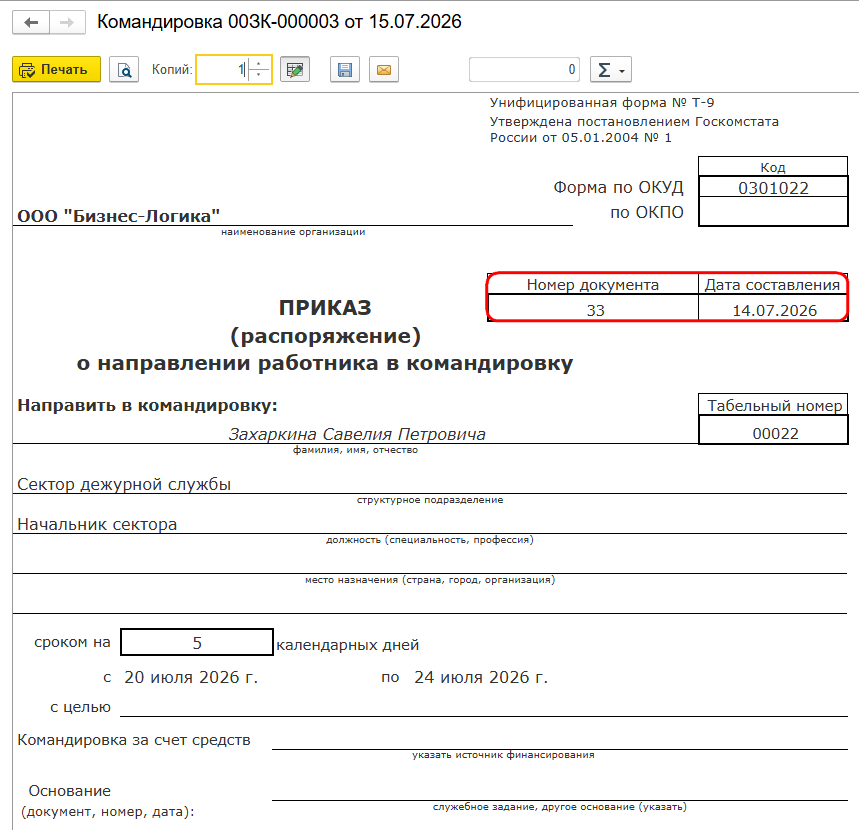Click start date 20 июля 2026 г.
This screenshot has height=830, width=859.
click(x=191, y=677)
